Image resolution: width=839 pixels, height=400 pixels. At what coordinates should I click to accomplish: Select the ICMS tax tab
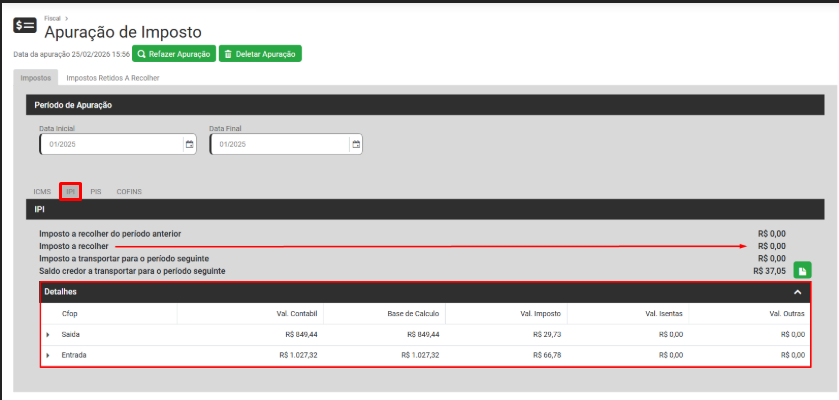point(42,190)
